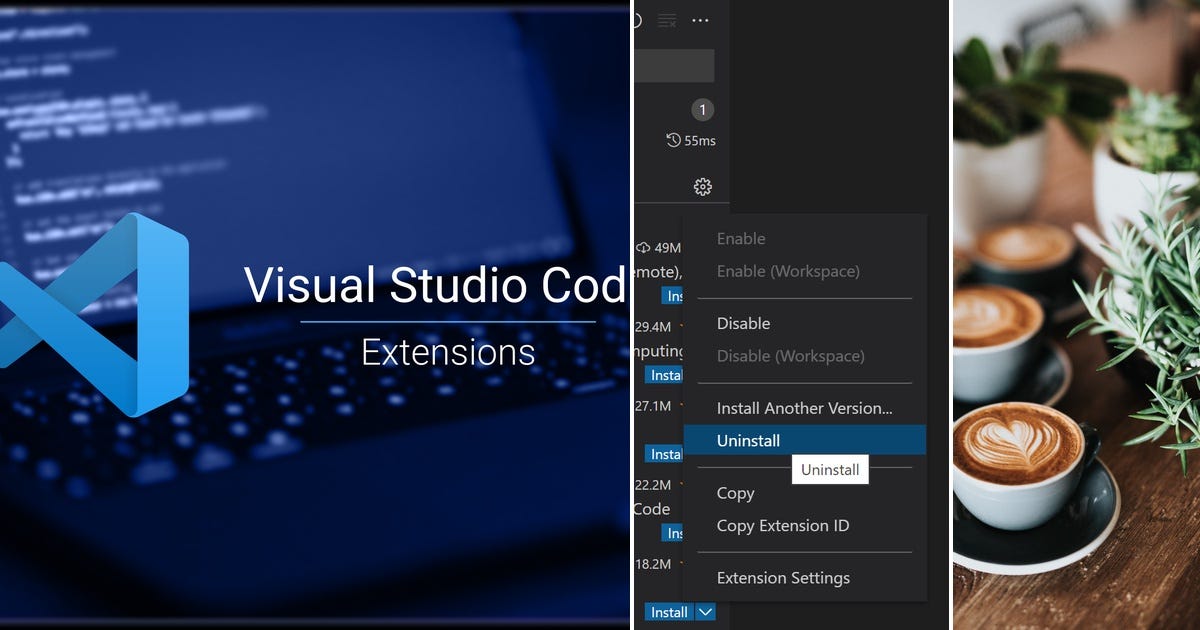Screen dimensions: 1200x630
Task: Click the 18.2M download count
Action: point(653,564)
